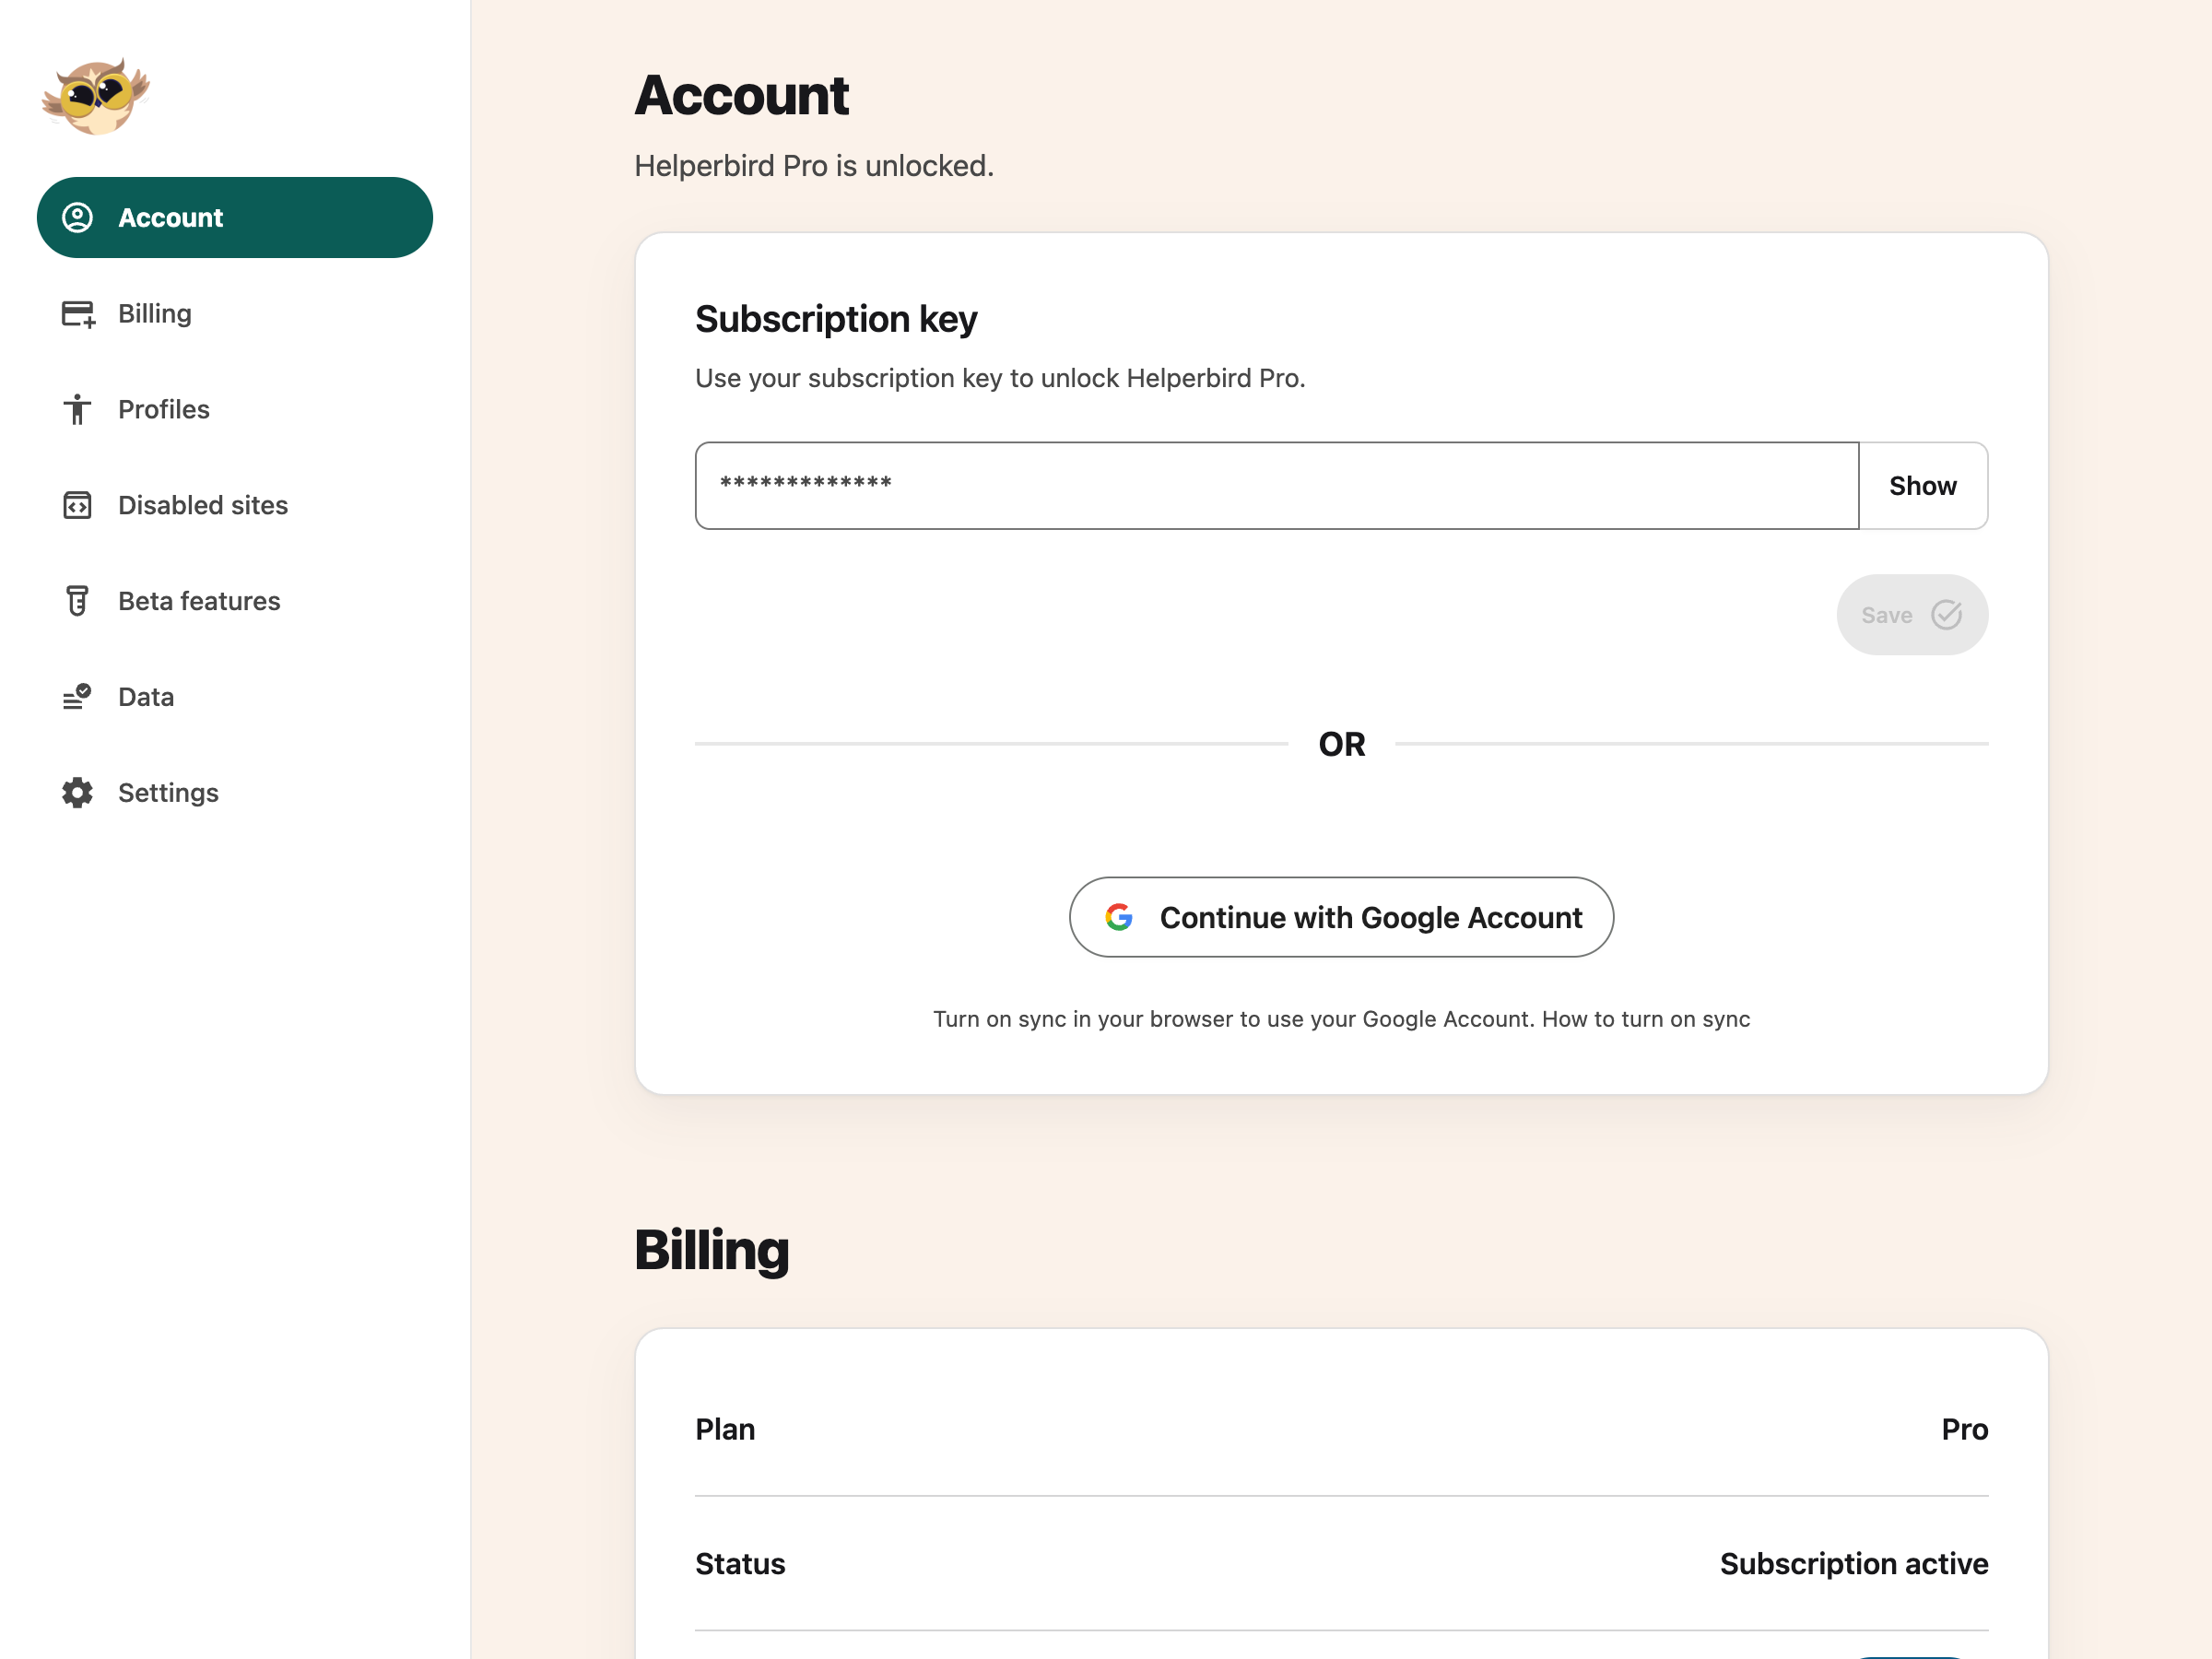Click the Save checkmark icon
The image size is (2212, 1659).
click(x=1946, y=615)
